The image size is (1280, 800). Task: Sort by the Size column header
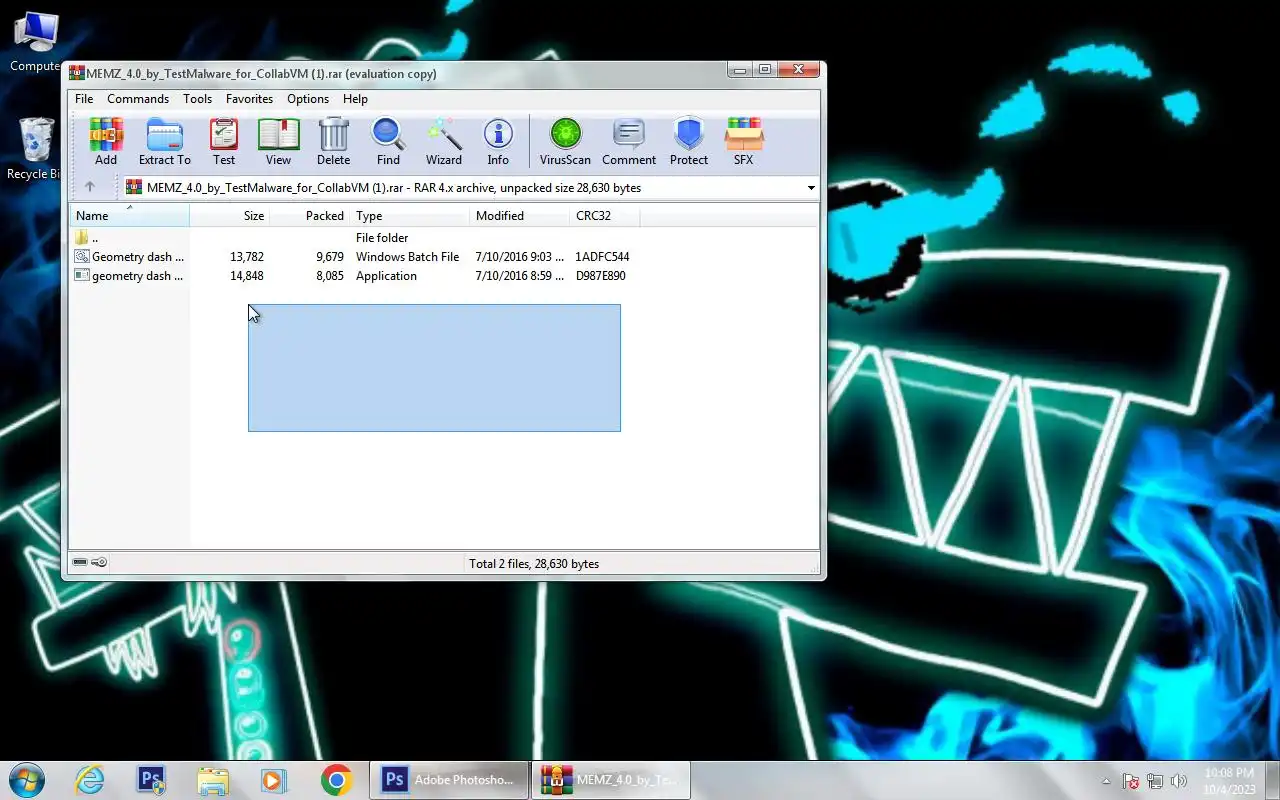(x=229, y=215)
